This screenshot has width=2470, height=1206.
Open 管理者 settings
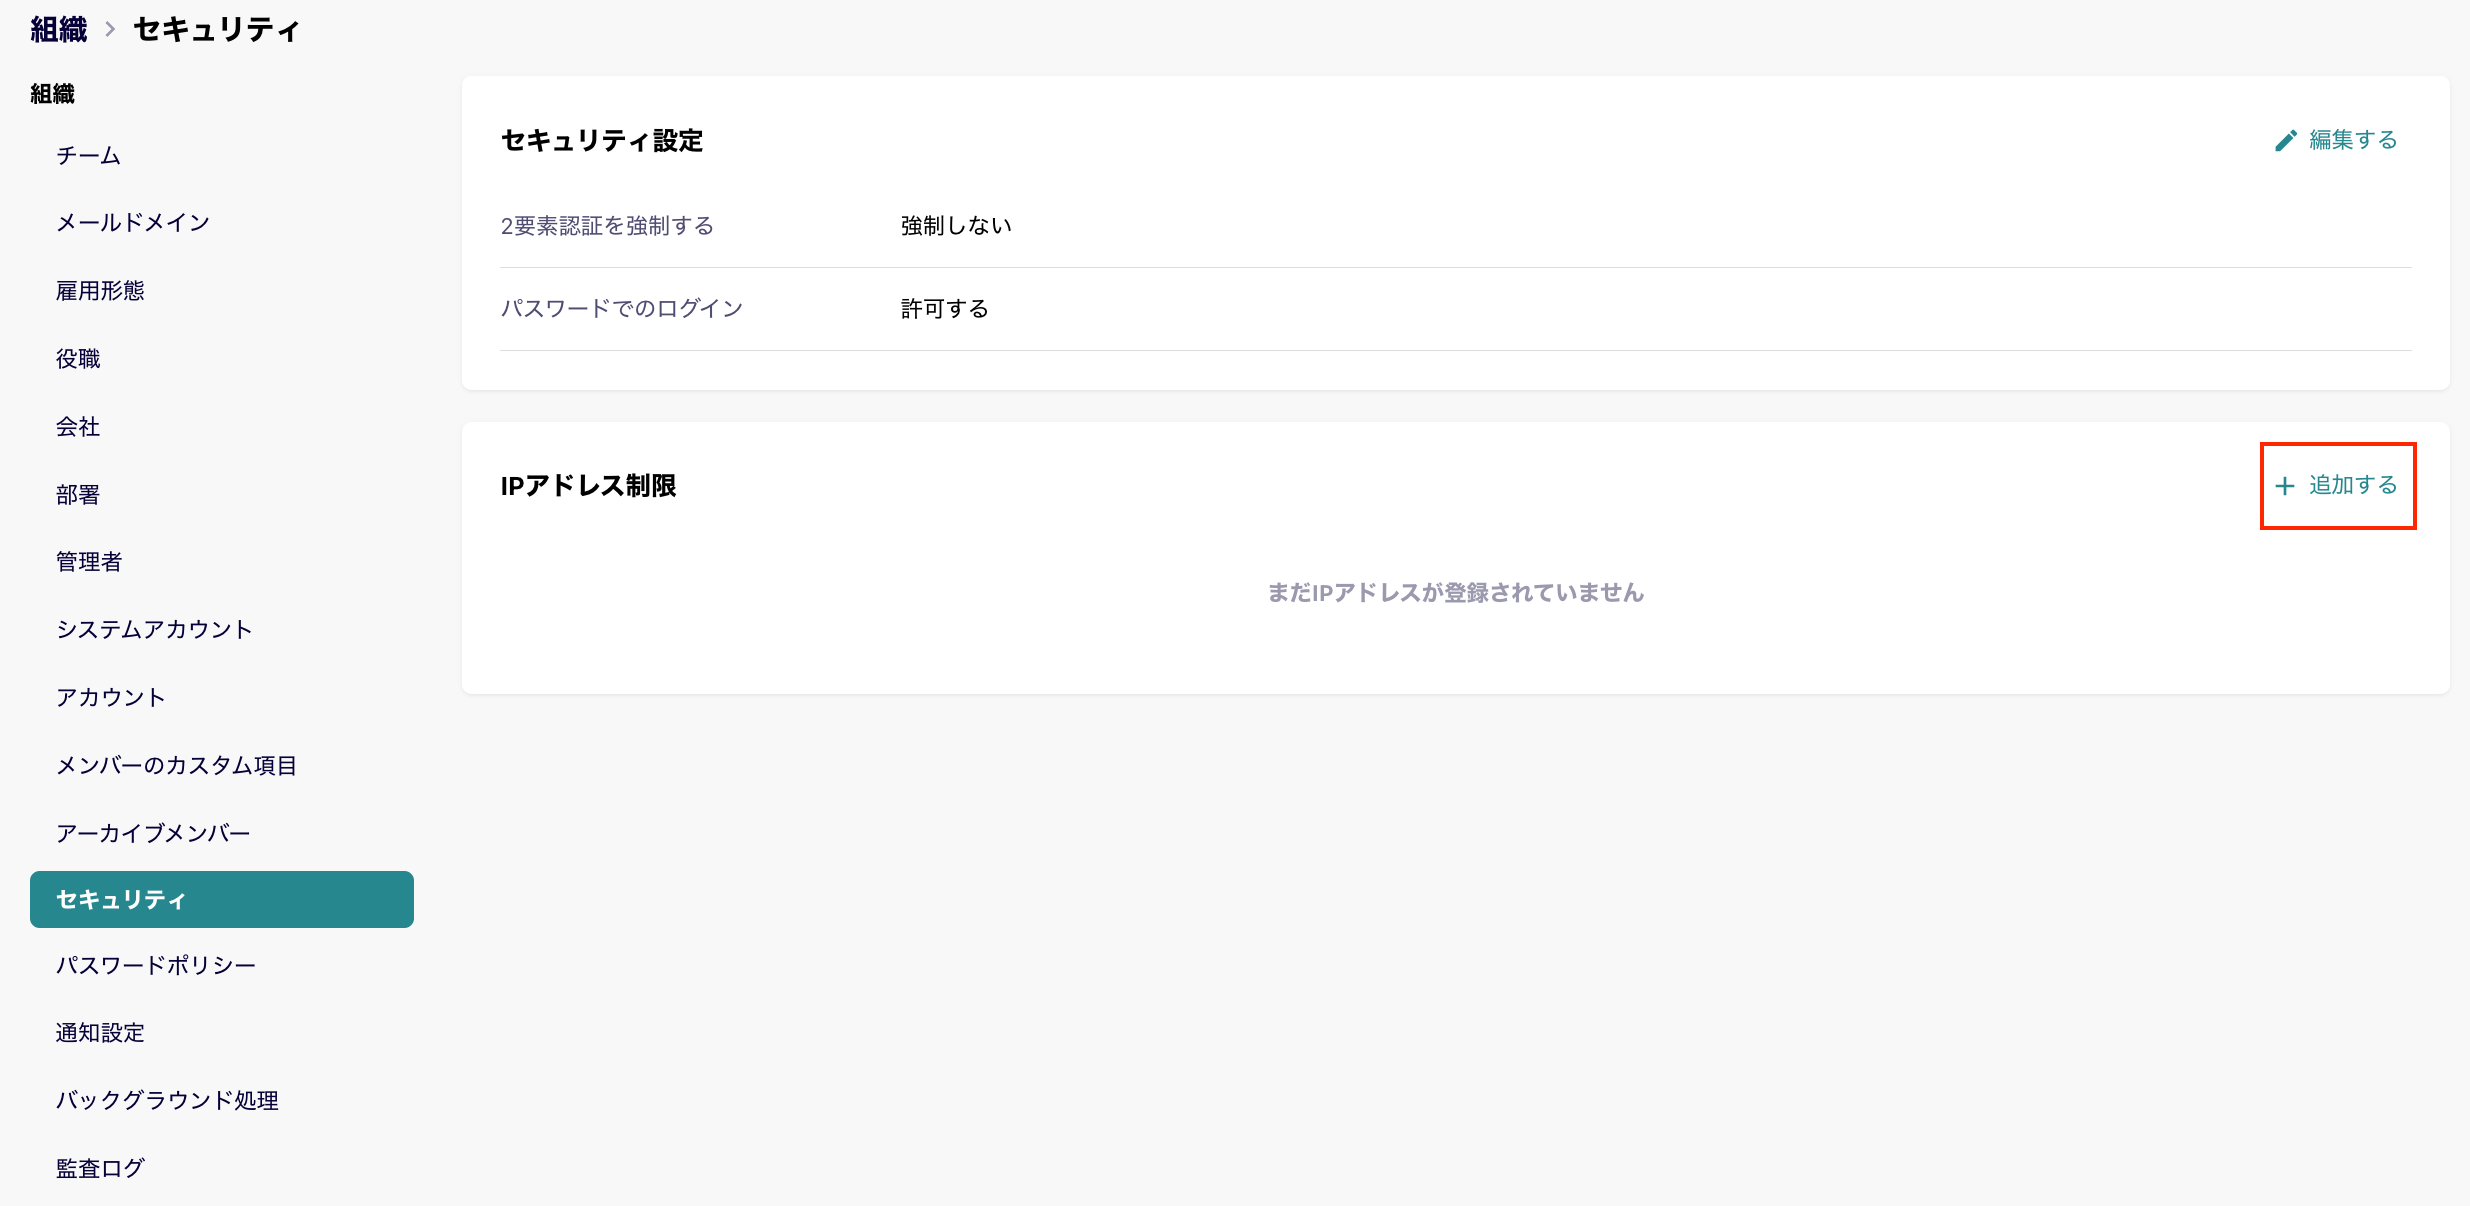[89, 561]
